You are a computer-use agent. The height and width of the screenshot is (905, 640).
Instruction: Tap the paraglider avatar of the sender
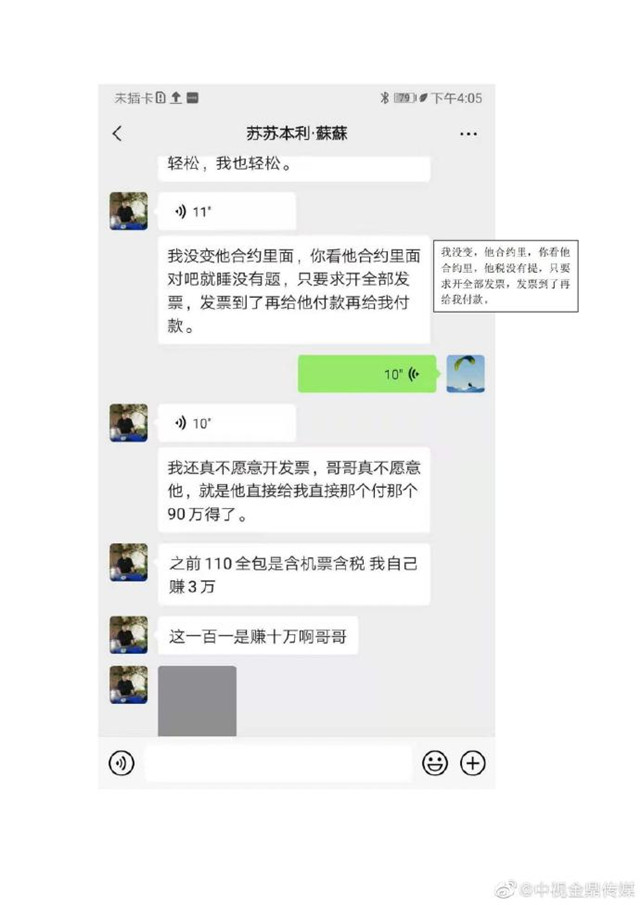coord(466,374)
